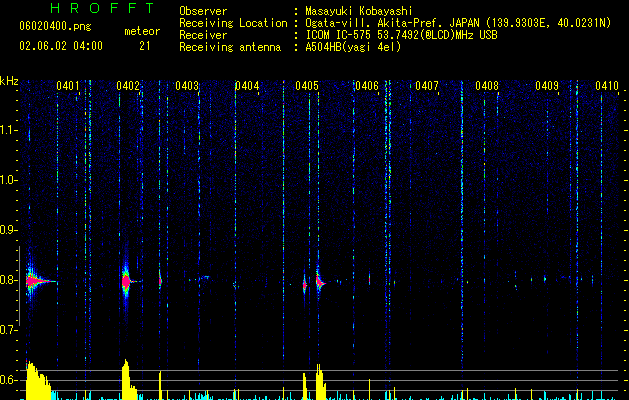Click the 0.8 frequency axis label
The width and height of the screenshot is (629, 400).
8,280
